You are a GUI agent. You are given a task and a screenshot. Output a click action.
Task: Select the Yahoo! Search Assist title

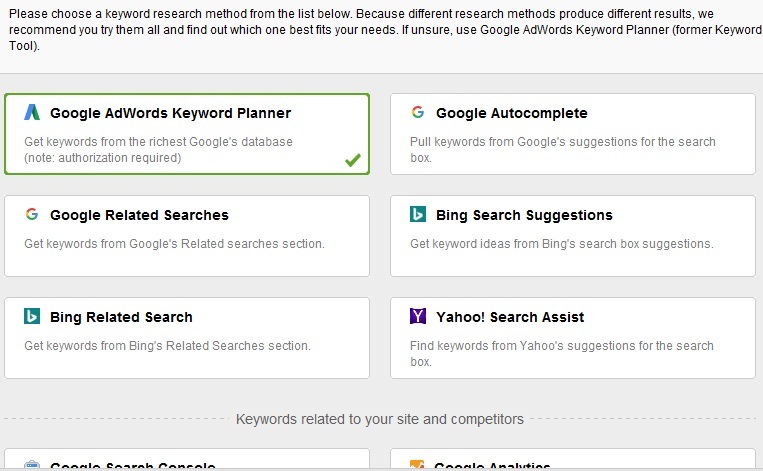click(x=510, y=317)
